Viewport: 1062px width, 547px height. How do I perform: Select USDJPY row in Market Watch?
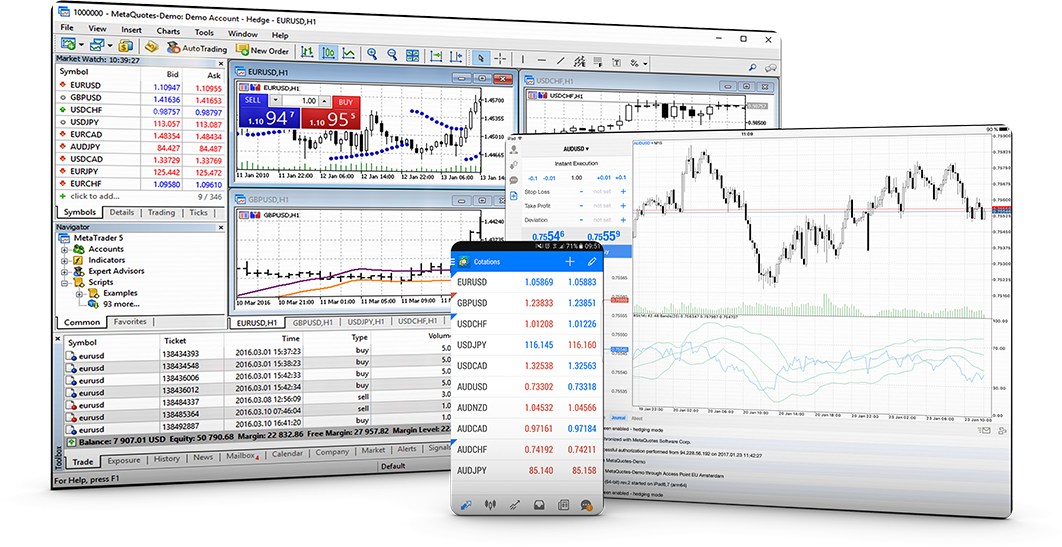tap(140, 123)
